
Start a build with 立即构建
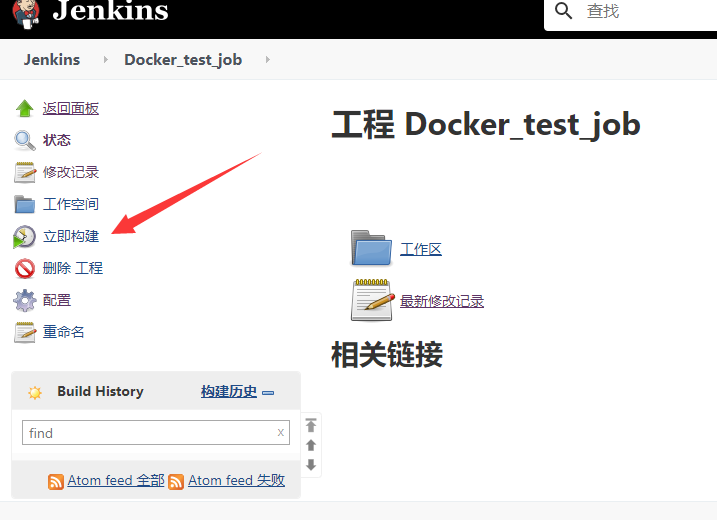tap(71, 236)
